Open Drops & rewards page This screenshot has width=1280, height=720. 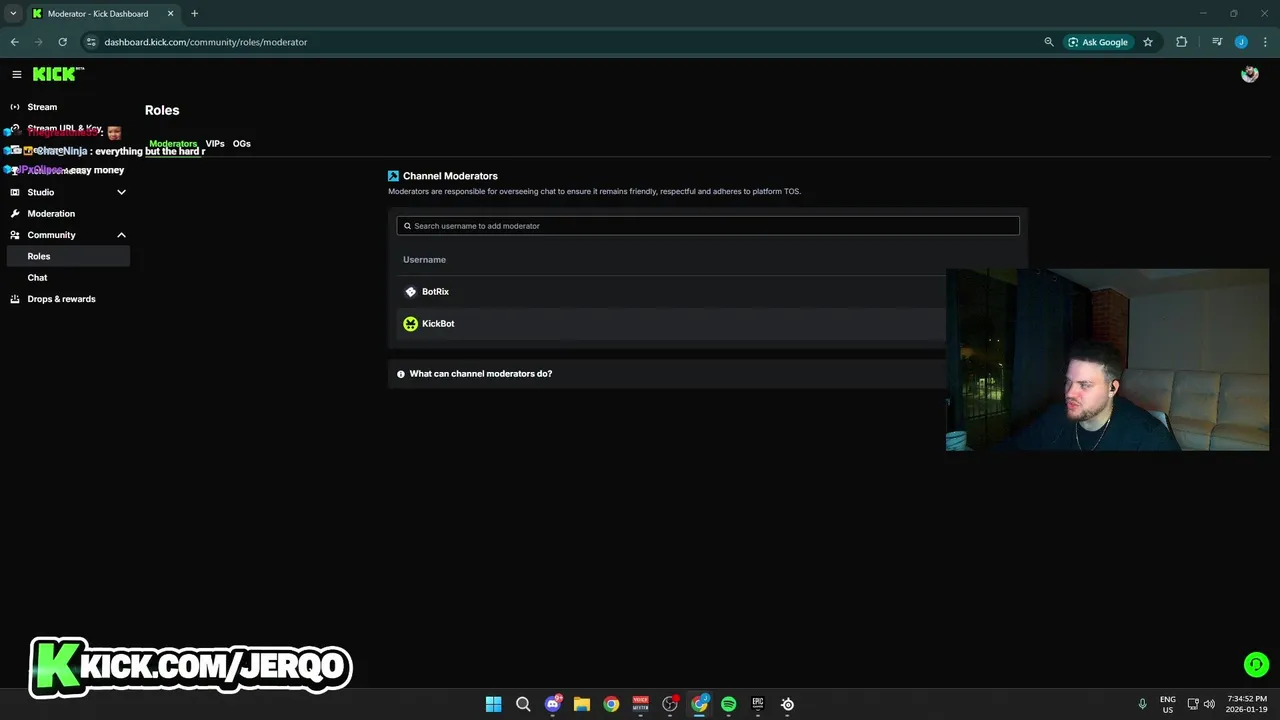point(61,299)
